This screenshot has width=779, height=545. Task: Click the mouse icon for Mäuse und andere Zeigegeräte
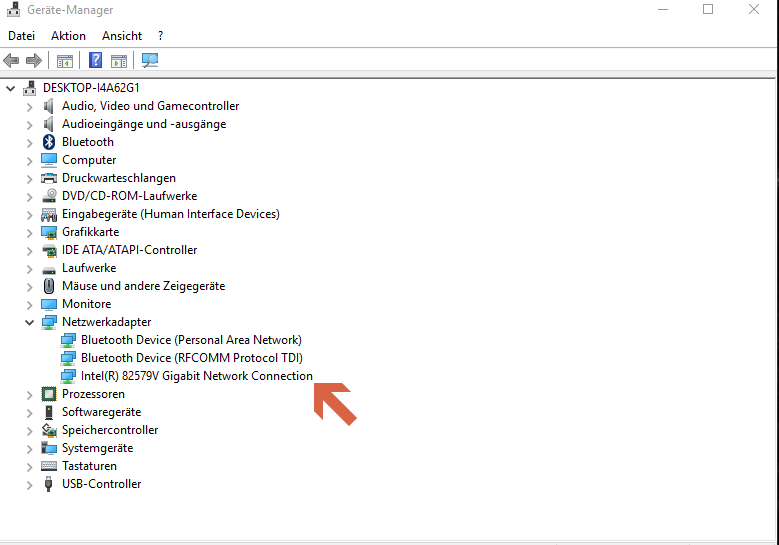click(49, 286)
